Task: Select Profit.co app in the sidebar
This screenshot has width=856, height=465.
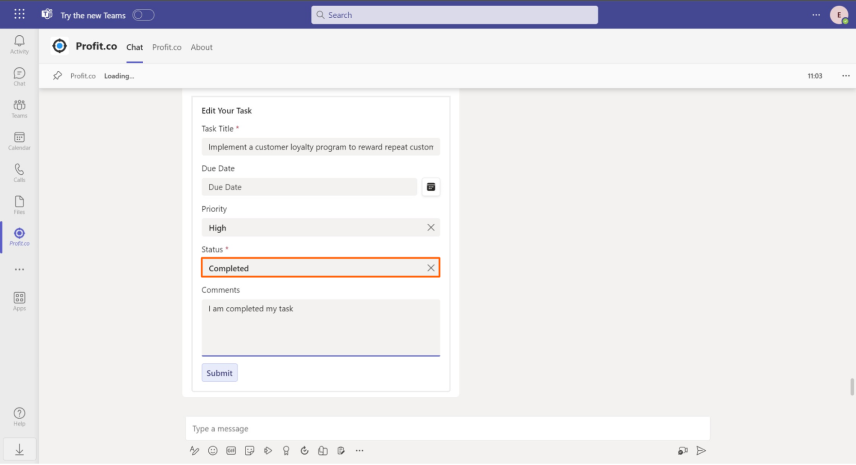Action: 19,237
